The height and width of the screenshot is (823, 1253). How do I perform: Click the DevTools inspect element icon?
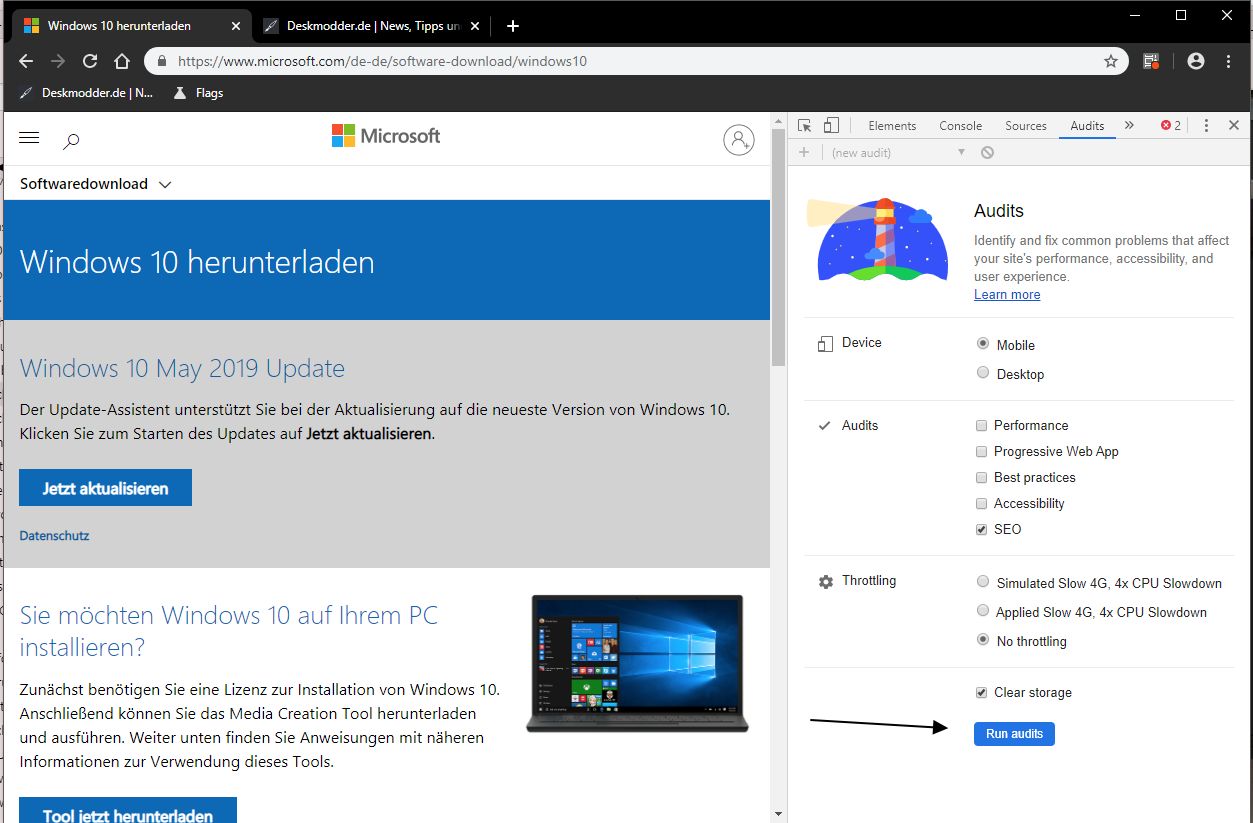805,125
